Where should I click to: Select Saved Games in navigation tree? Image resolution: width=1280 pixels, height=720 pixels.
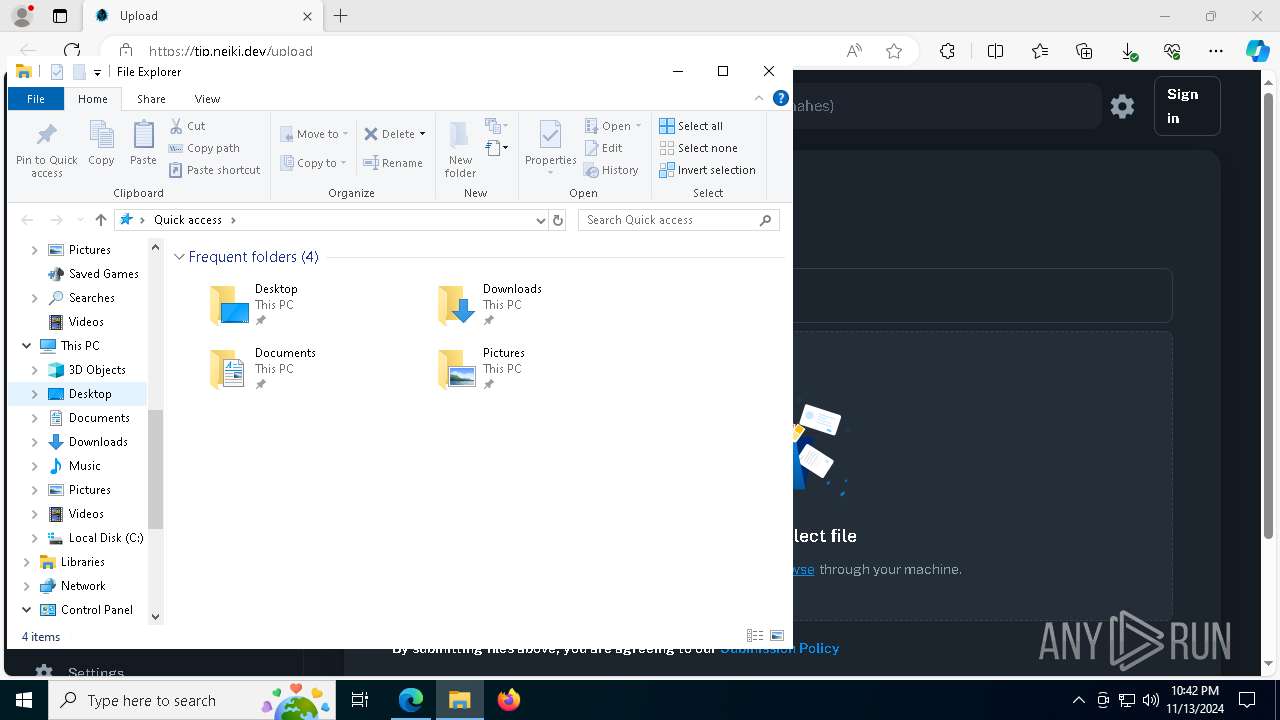click(x=103, y=274)
